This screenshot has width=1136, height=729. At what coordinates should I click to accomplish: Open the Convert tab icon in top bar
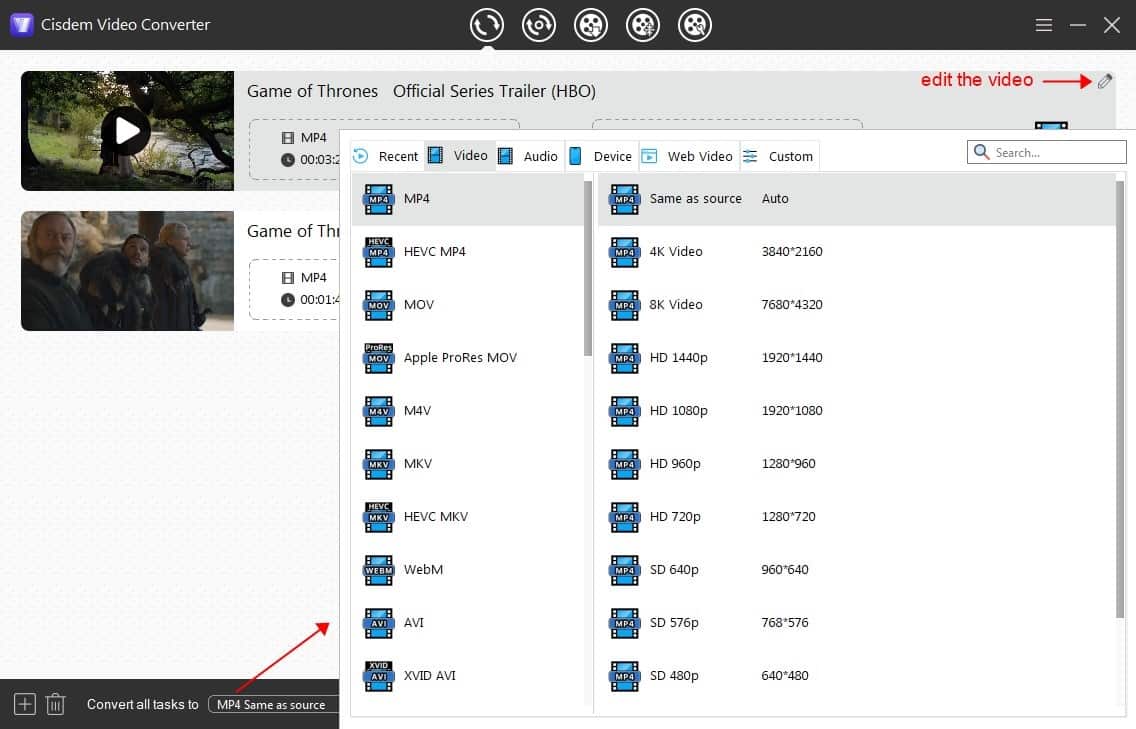pyautogui.click(x=487, y=25)
